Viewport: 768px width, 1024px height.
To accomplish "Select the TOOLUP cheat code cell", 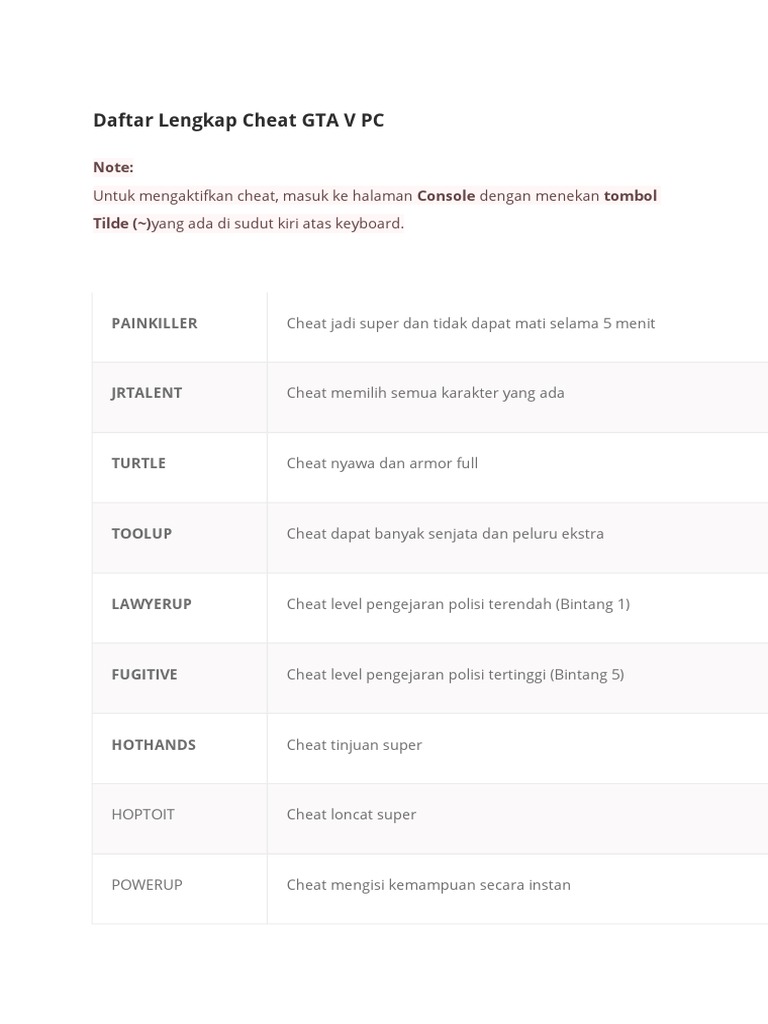I will 142,533.
